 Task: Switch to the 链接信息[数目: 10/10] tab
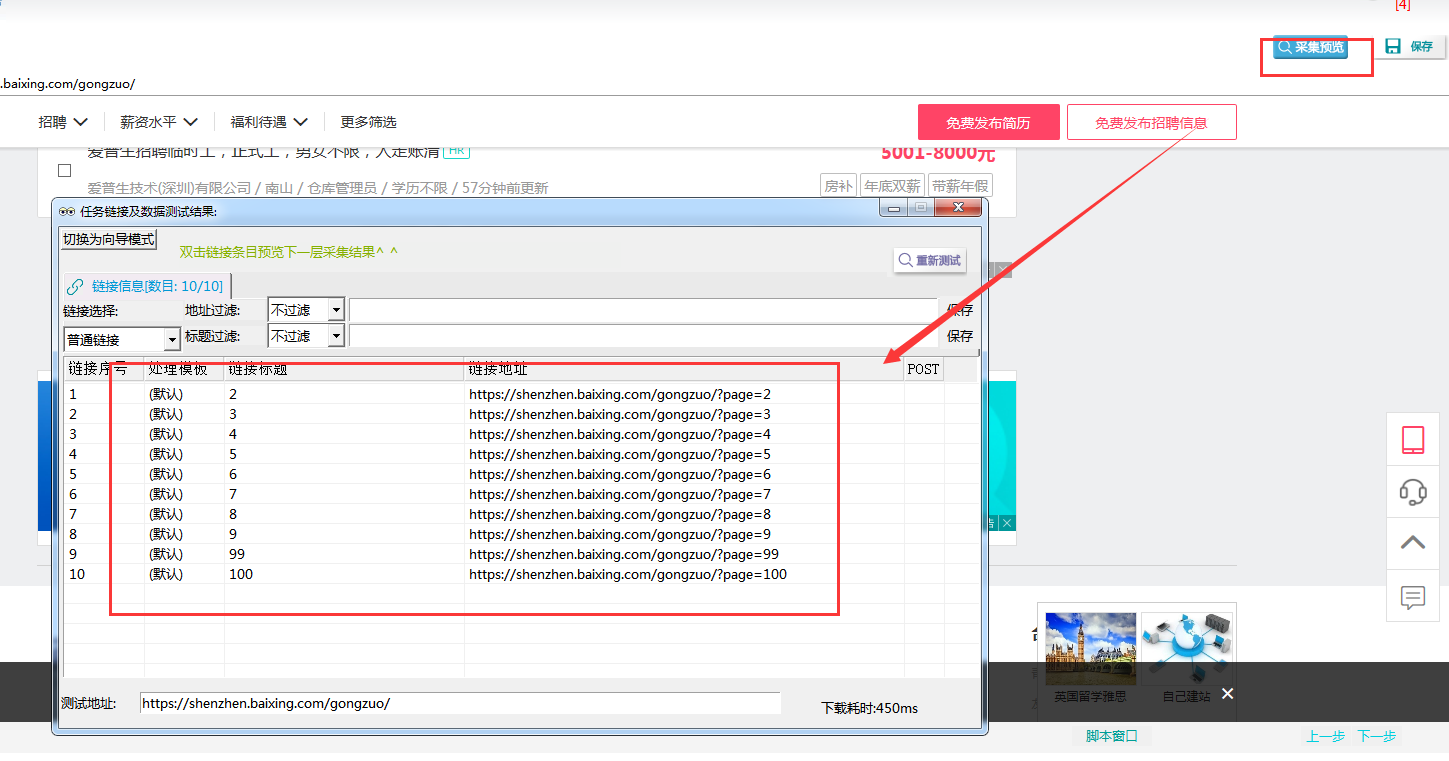pyautogui.click(x=147, y=286)
